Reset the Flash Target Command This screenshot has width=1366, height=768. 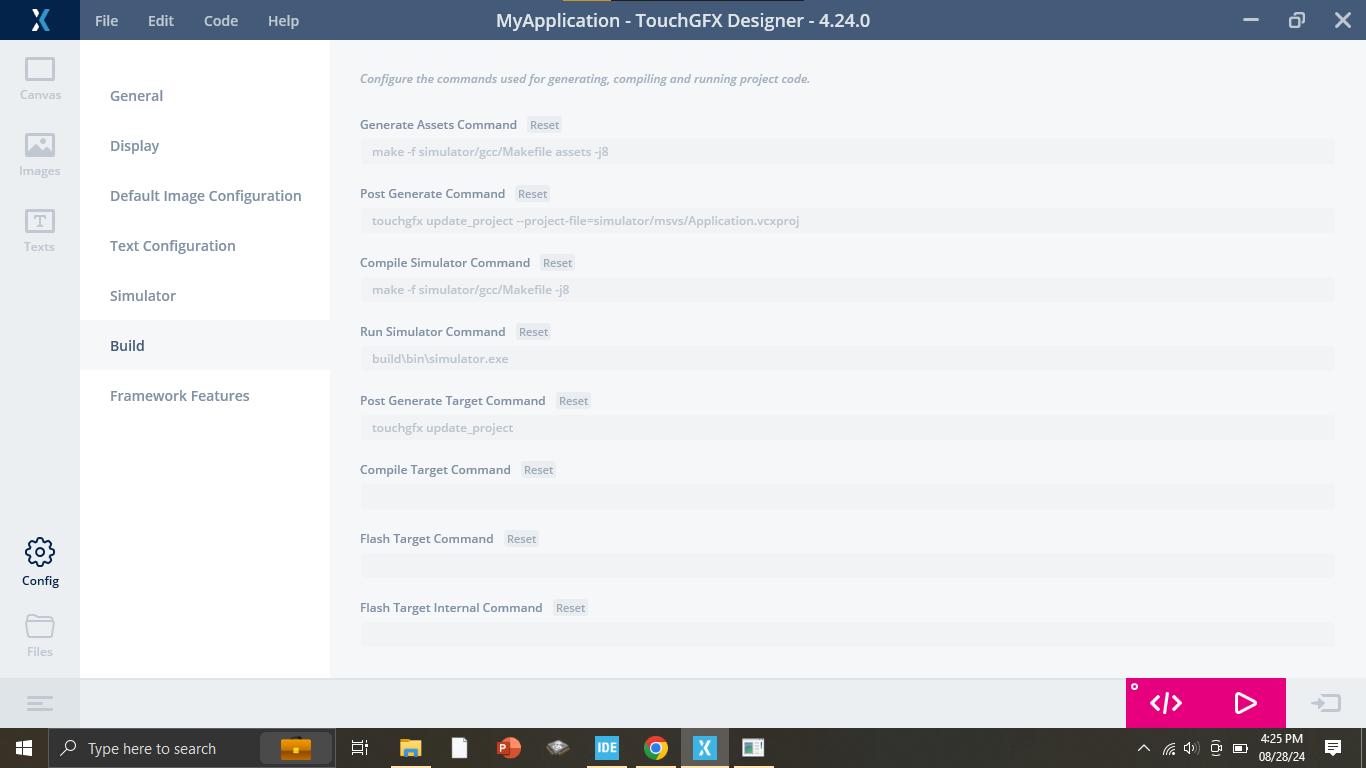[521, 538]
